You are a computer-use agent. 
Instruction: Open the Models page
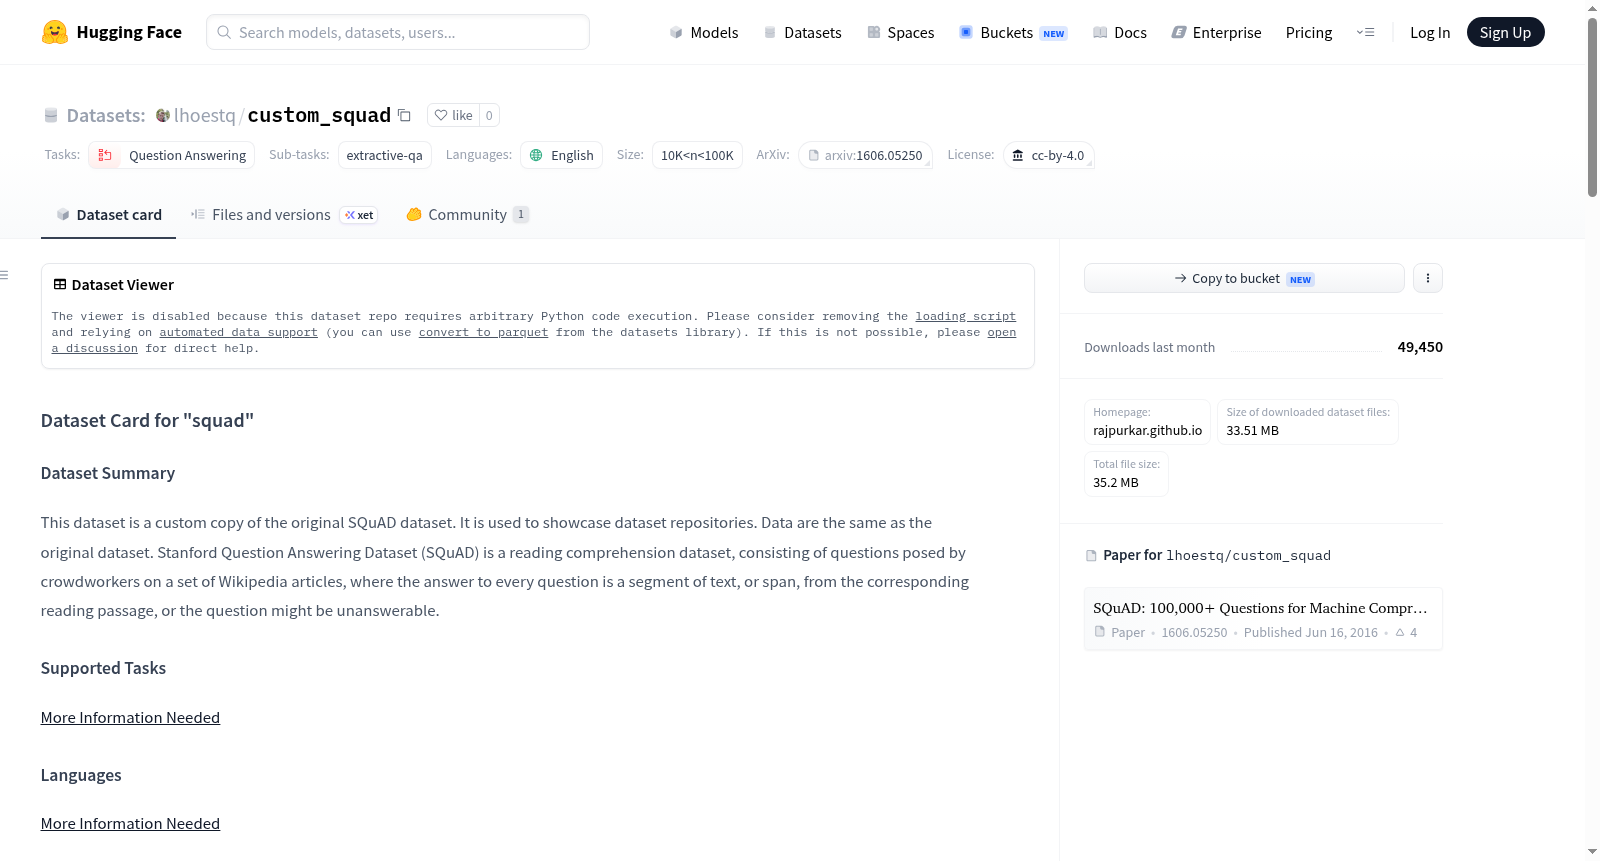point(704,32)
